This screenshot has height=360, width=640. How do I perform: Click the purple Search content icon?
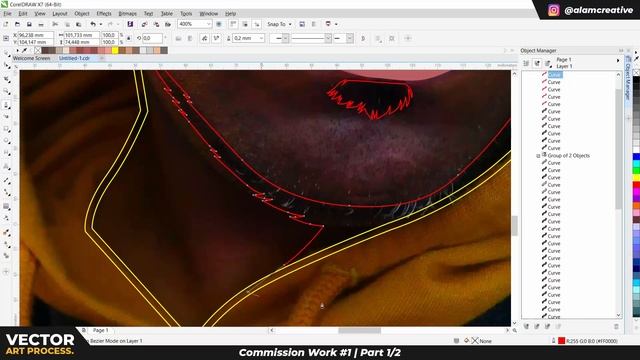coord(130,24)
